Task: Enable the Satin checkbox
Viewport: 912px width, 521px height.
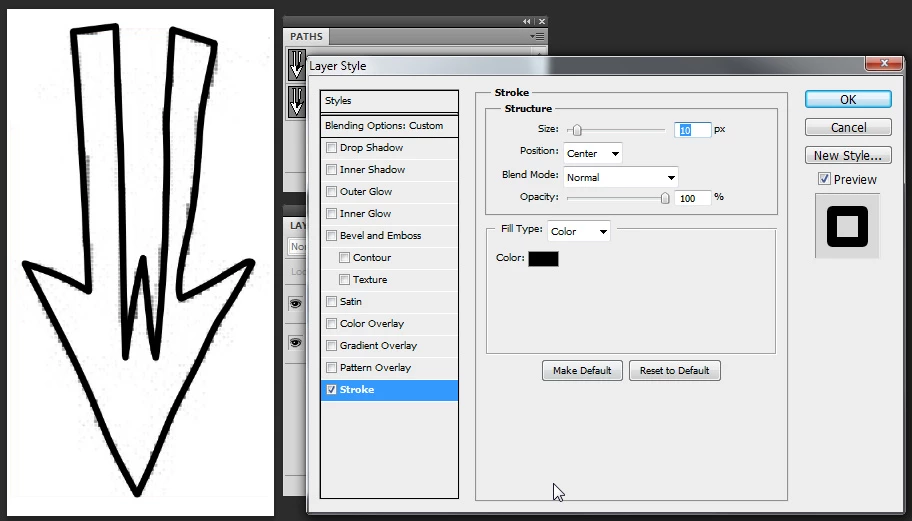Action: point(332,302)
